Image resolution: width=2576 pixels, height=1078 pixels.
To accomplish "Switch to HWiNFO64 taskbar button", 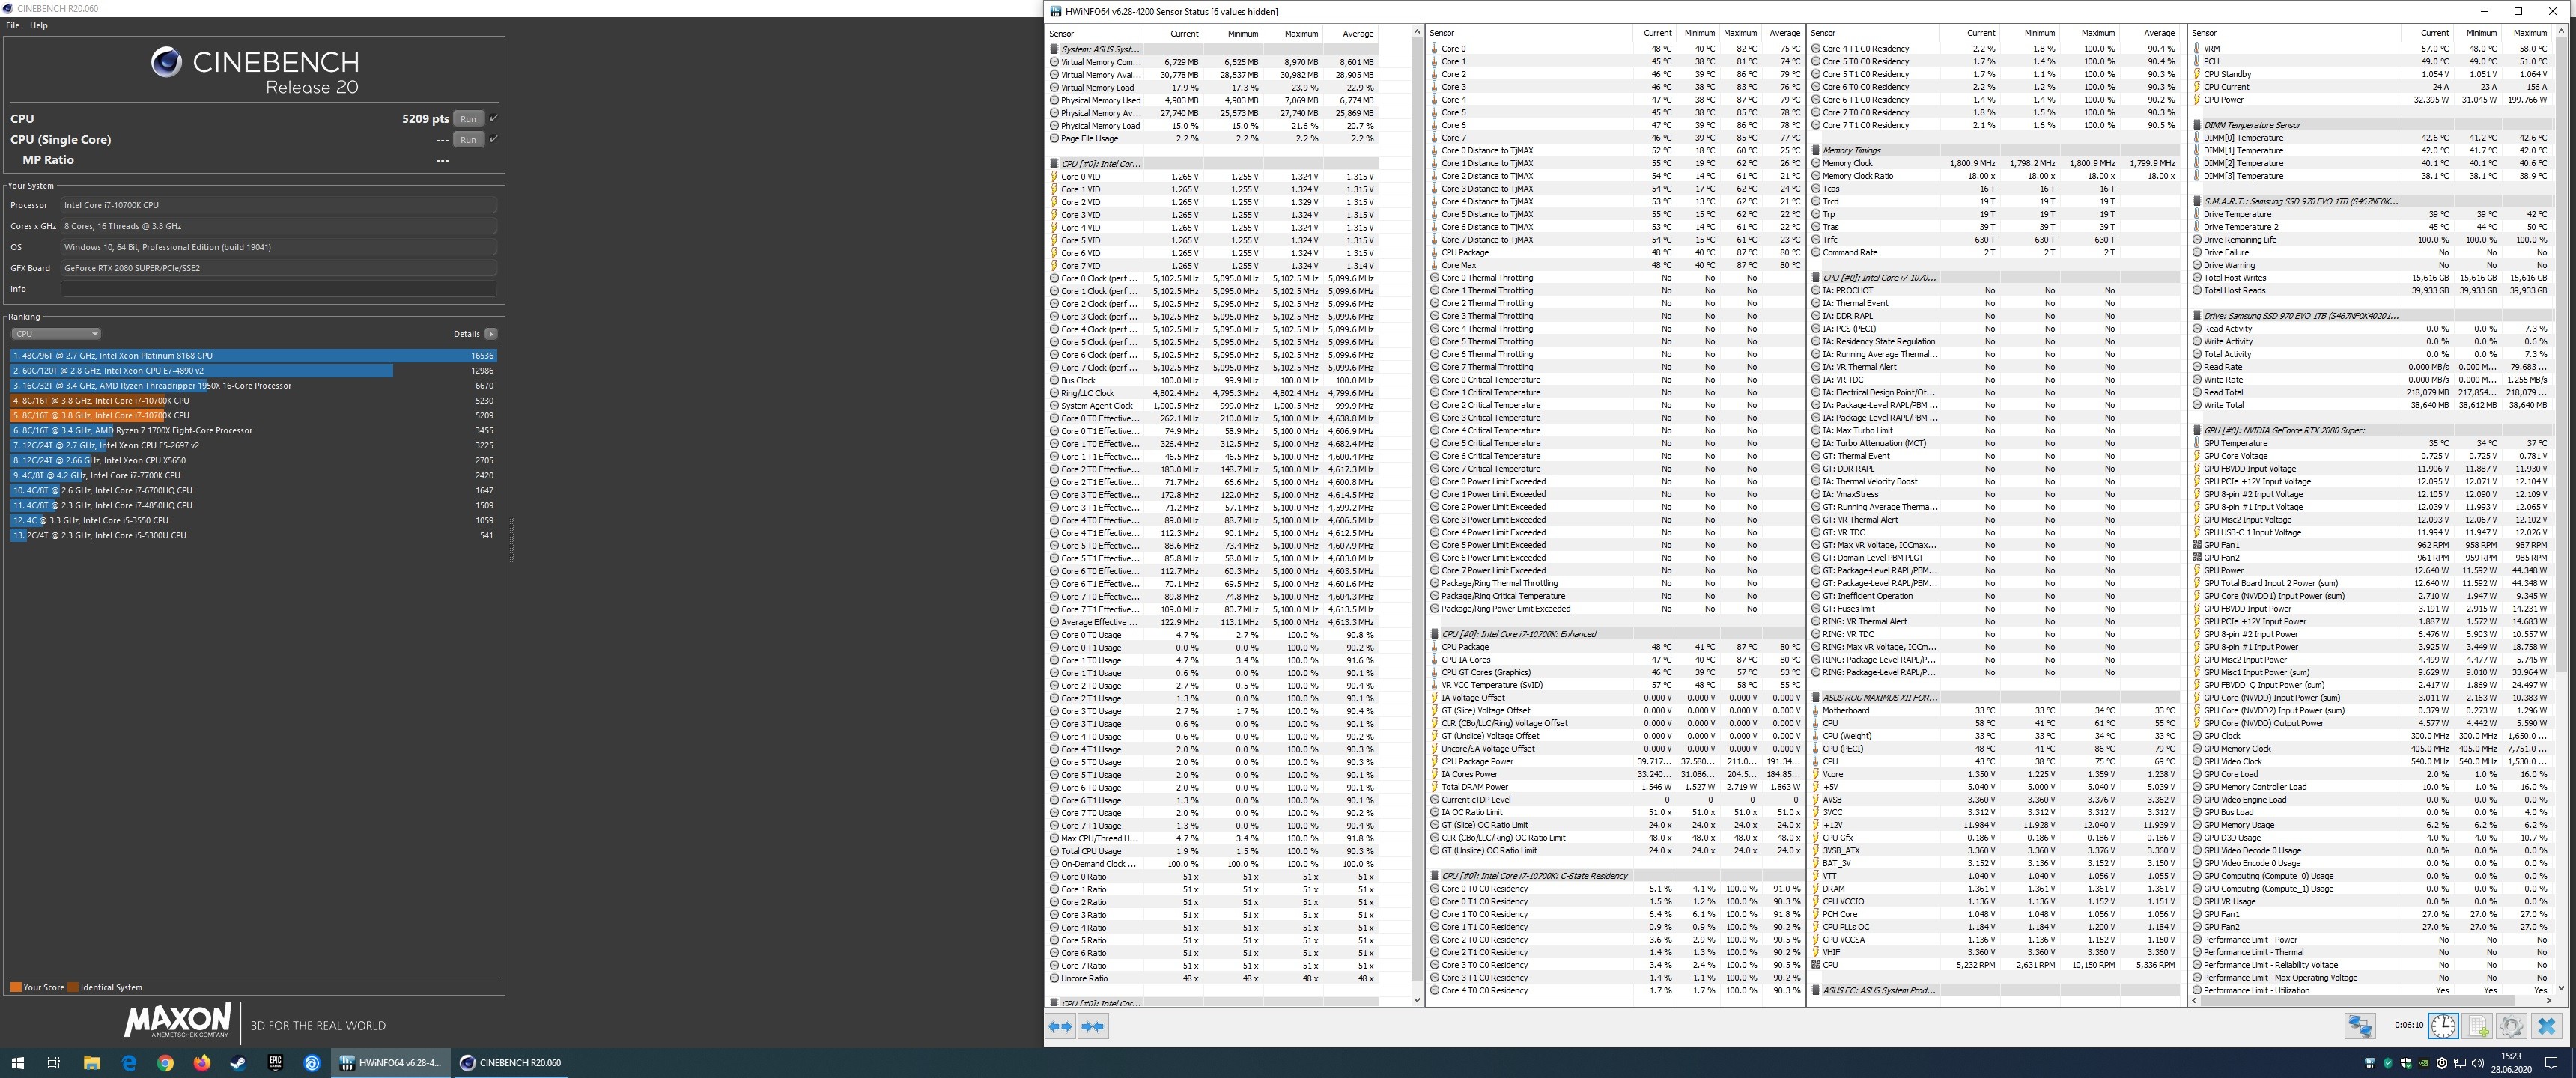I will tap(391, 1063).
